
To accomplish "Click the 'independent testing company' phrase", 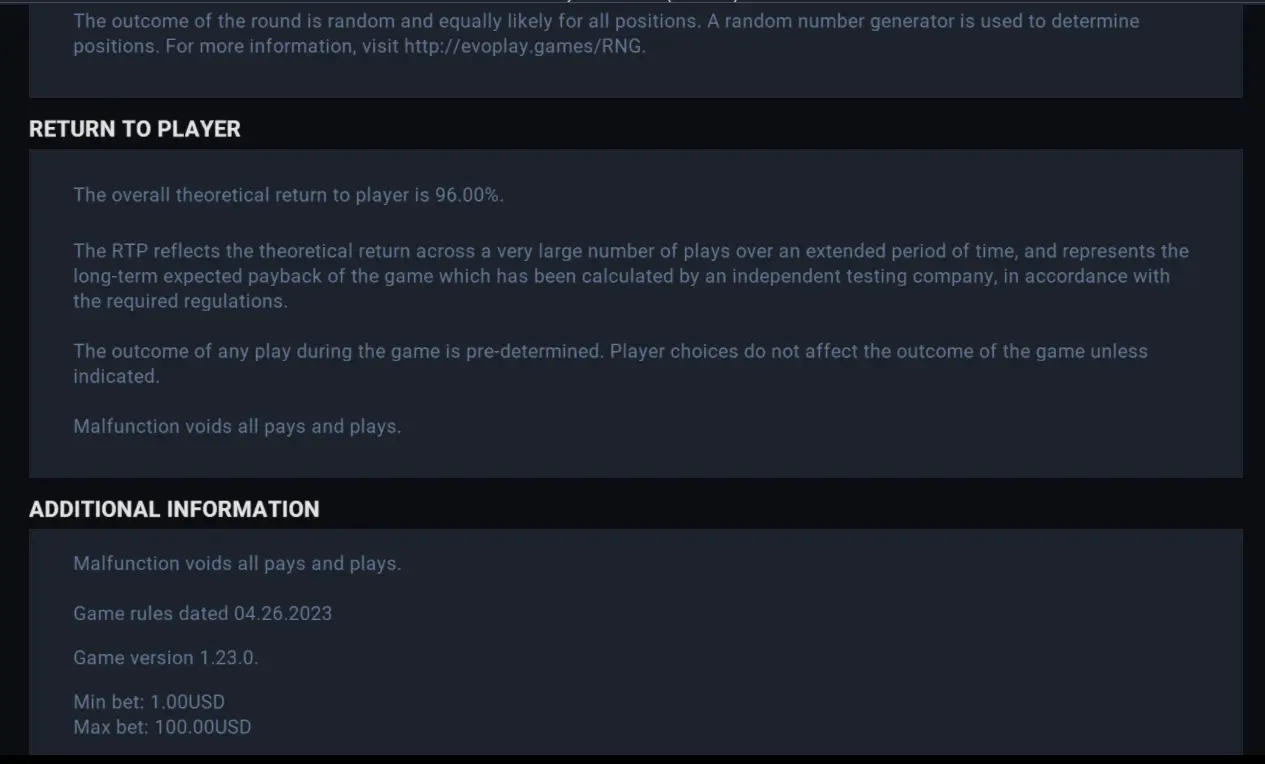I will click(x=863, y=276).
